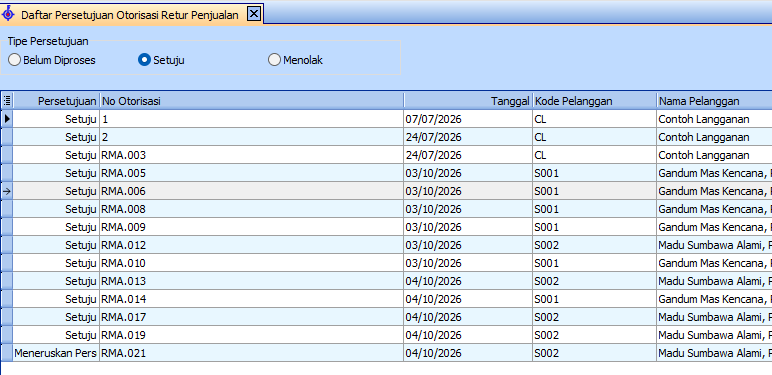Select the RMA.008 authorization cell
The width and height of the screenshot is (772, 375).
(252, 209)
